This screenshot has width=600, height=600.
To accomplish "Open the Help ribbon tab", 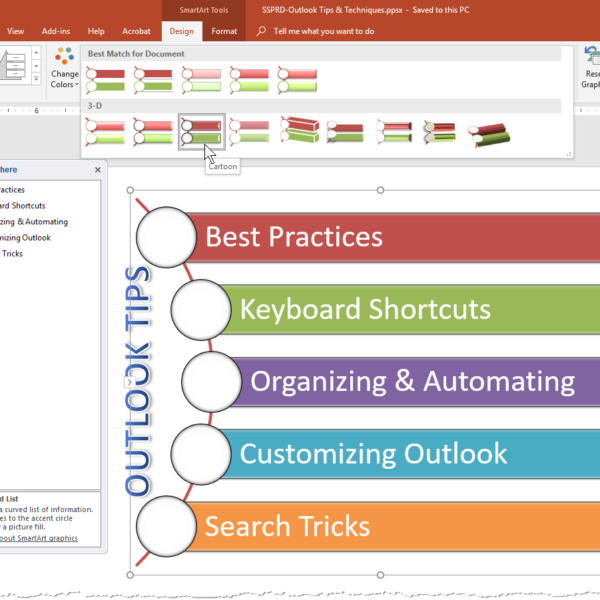I will [x=96, y=31].
